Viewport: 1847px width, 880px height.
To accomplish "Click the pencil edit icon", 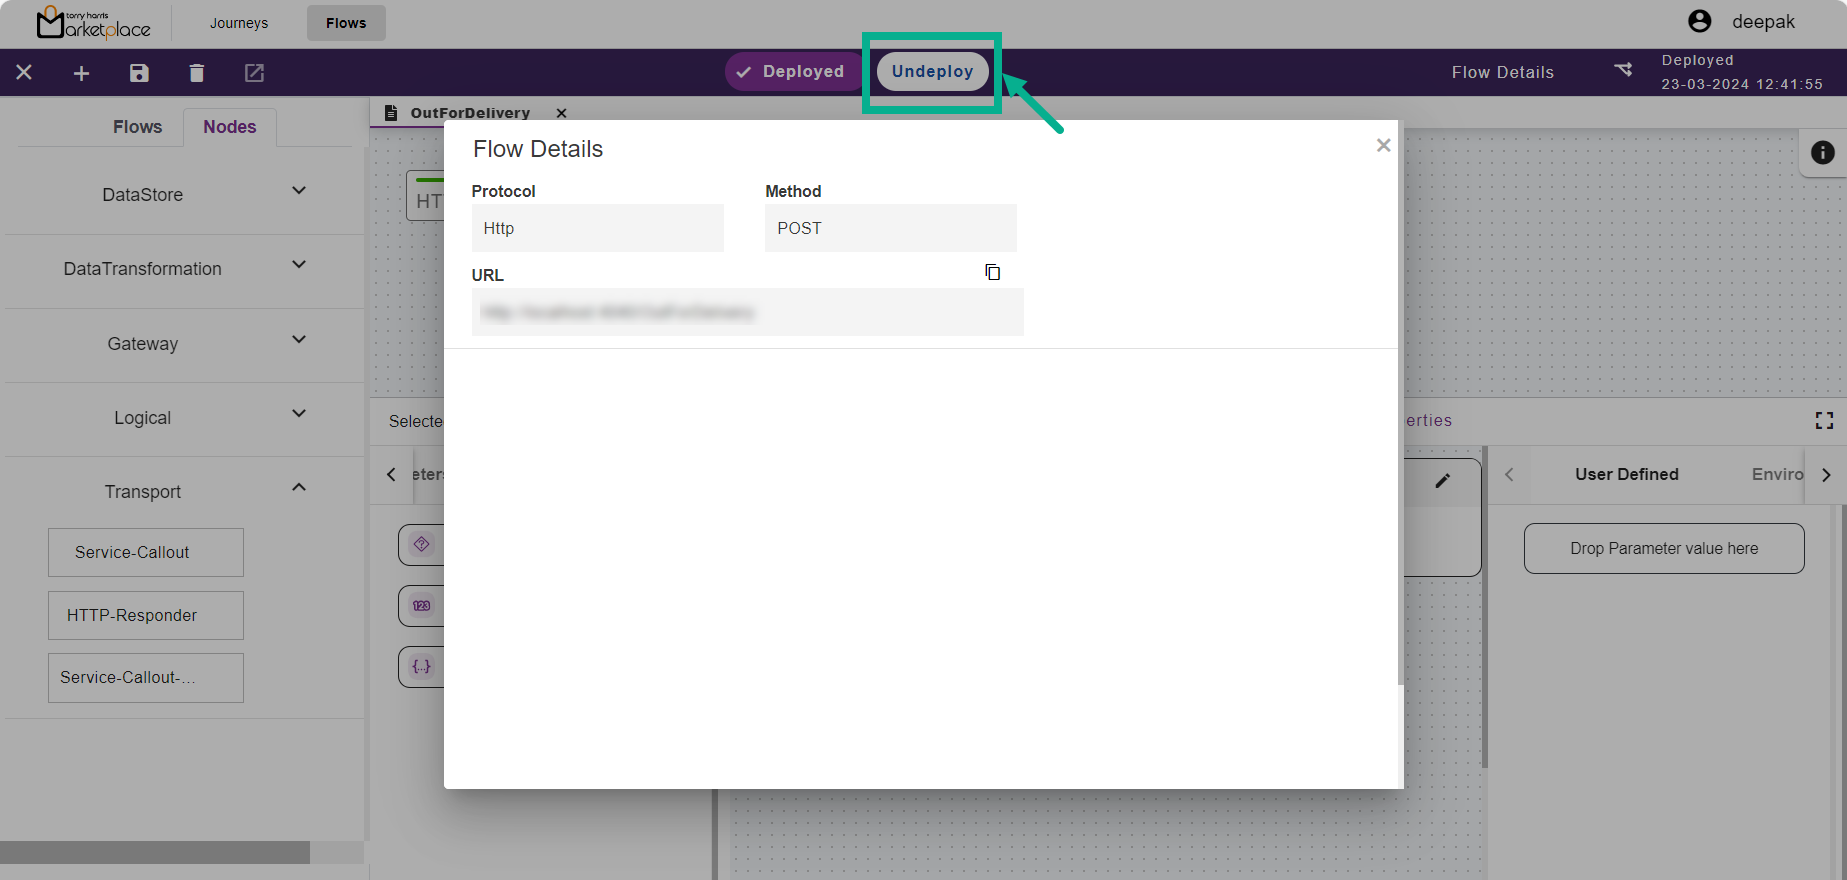I will (1442, 481).
